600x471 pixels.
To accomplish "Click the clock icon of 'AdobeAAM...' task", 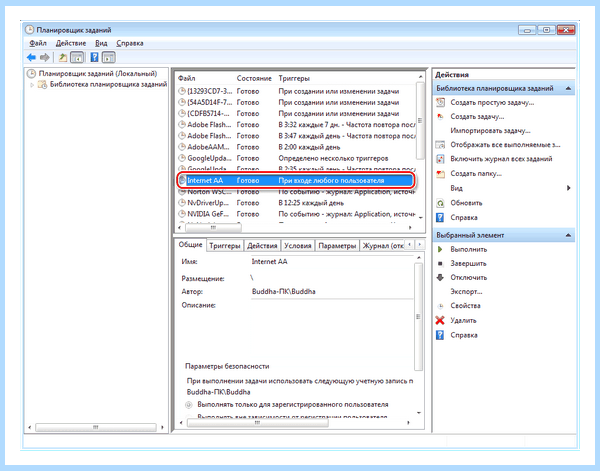I will 182,147.
